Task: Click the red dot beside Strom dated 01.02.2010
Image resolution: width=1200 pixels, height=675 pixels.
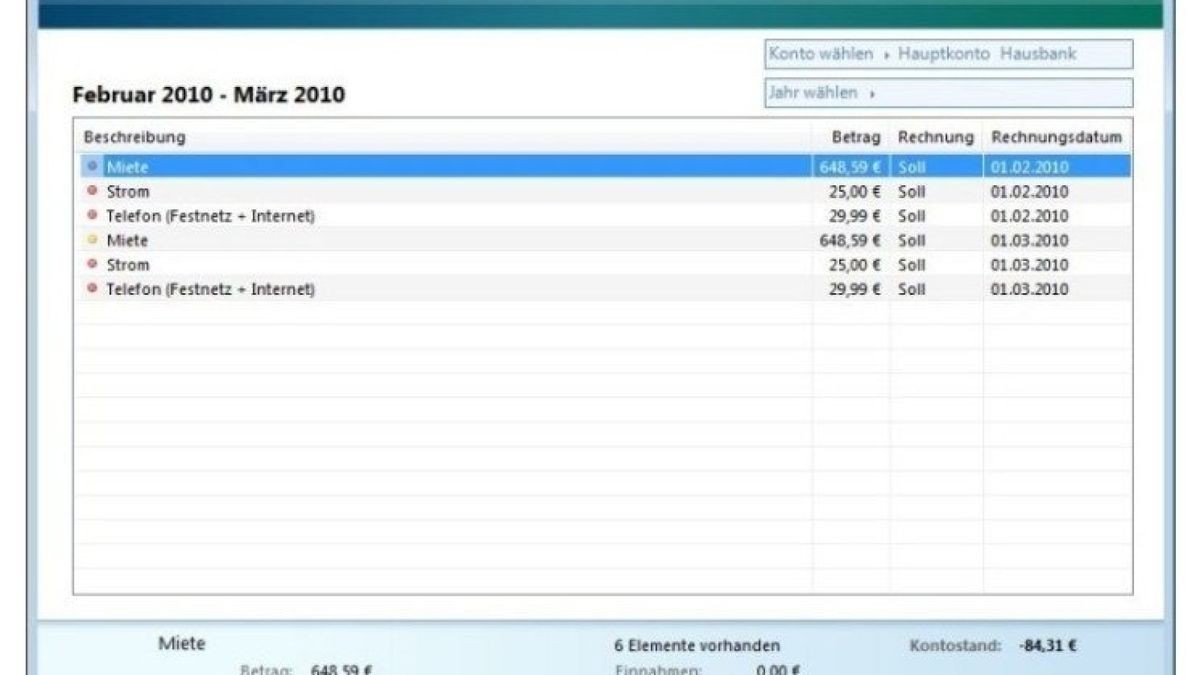Action: 93,191
